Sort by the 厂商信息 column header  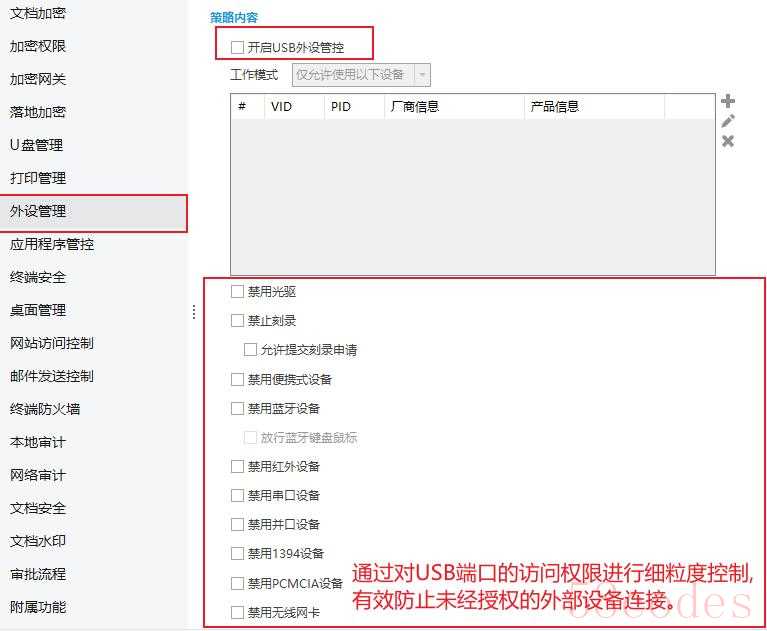[x=415, y=107]
